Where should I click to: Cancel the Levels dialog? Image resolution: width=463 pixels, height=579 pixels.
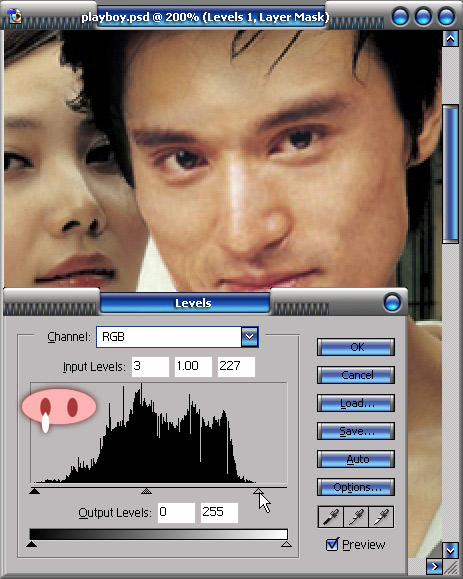click(356, 375)
